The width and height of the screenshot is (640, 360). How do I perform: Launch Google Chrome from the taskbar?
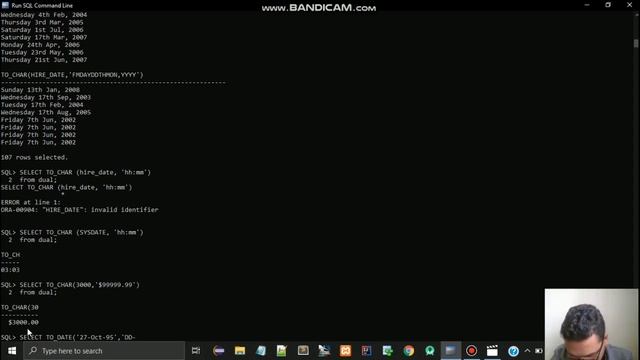[409, 351]
